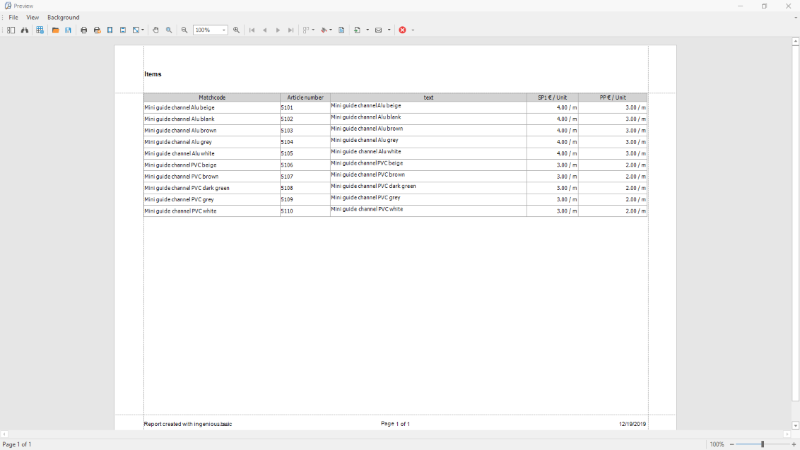Activate the Magnifier tool
This screenshot has height=450, width=800.
[169, 30]
